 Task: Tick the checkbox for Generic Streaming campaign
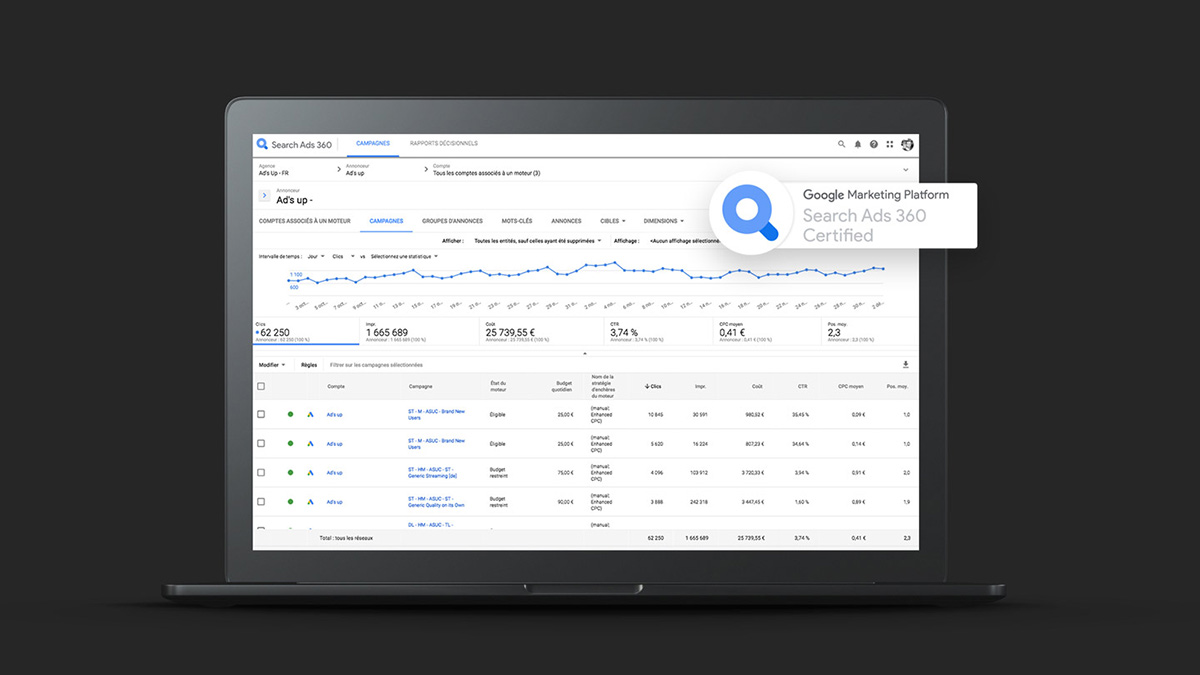pyautogui.click(x=262, y=472)
